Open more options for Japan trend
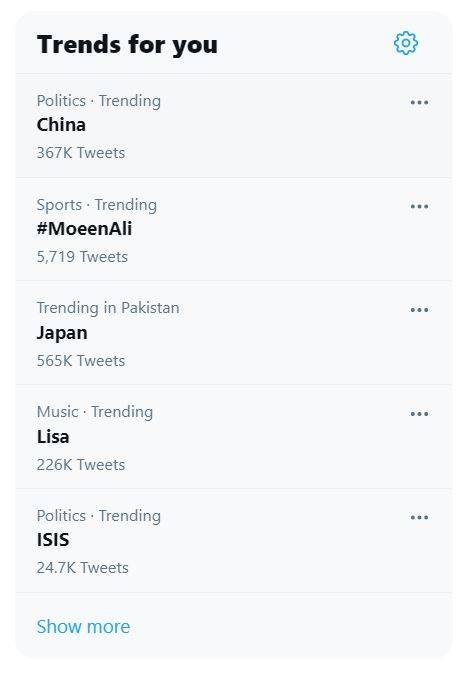This screenshot has height=674, width=472. pos(419,310)
